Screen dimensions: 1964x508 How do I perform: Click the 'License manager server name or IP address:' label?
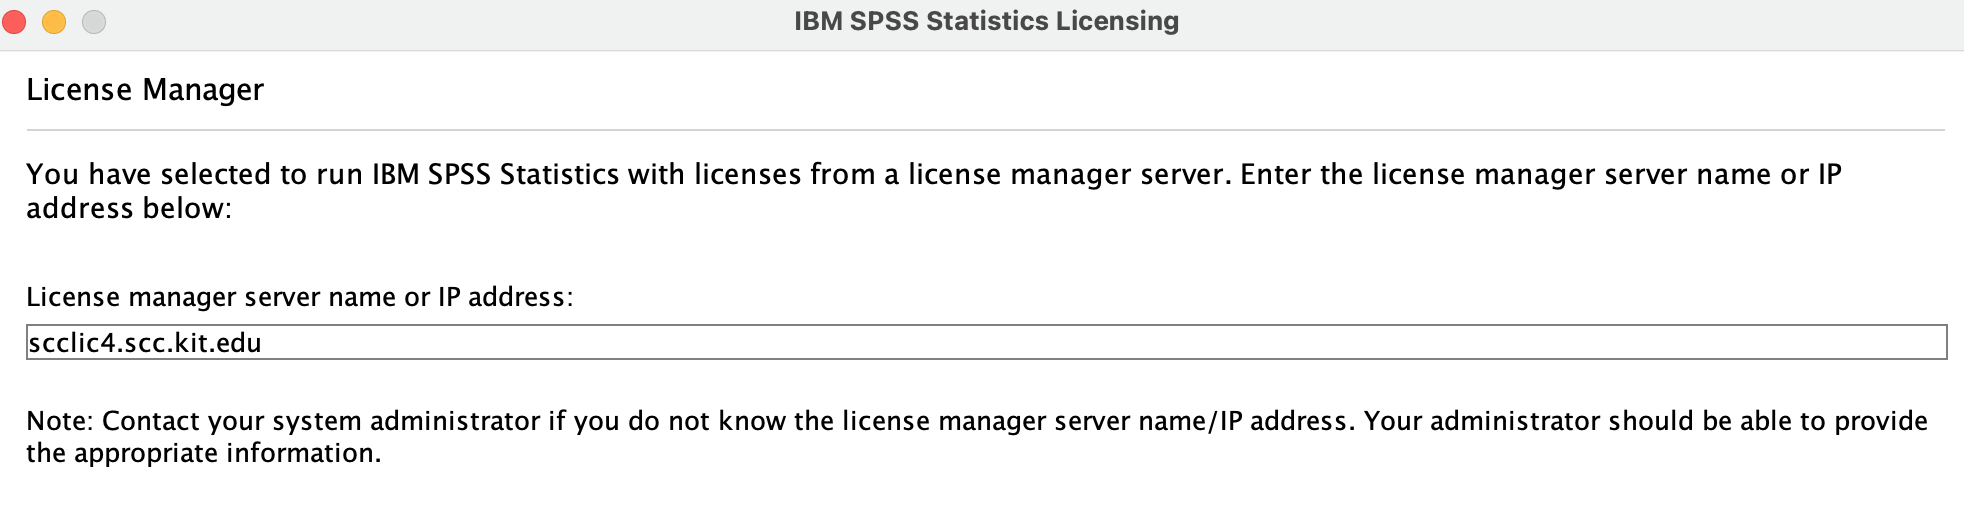[x=300, y=297]
